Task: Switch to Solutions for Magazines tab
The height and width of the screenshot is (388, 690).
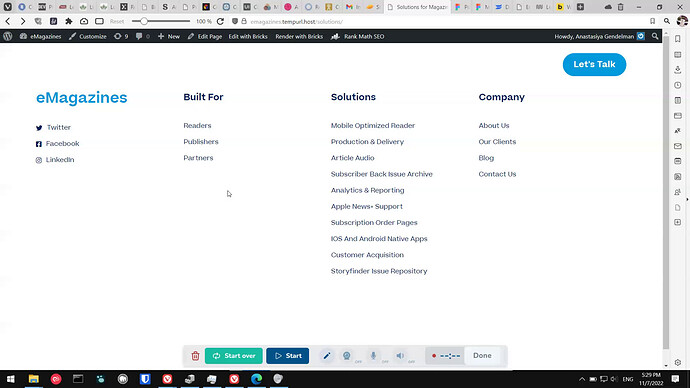Action: [x=417, y=7]
